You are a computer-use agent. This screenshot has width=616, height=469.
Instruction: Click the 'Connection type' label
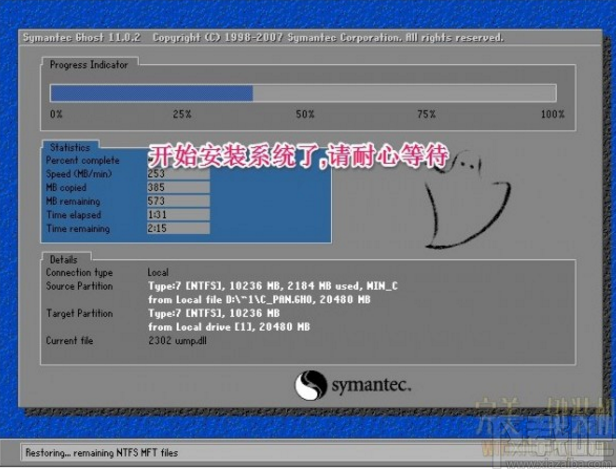pyautogui.click(x=79, y=273)
